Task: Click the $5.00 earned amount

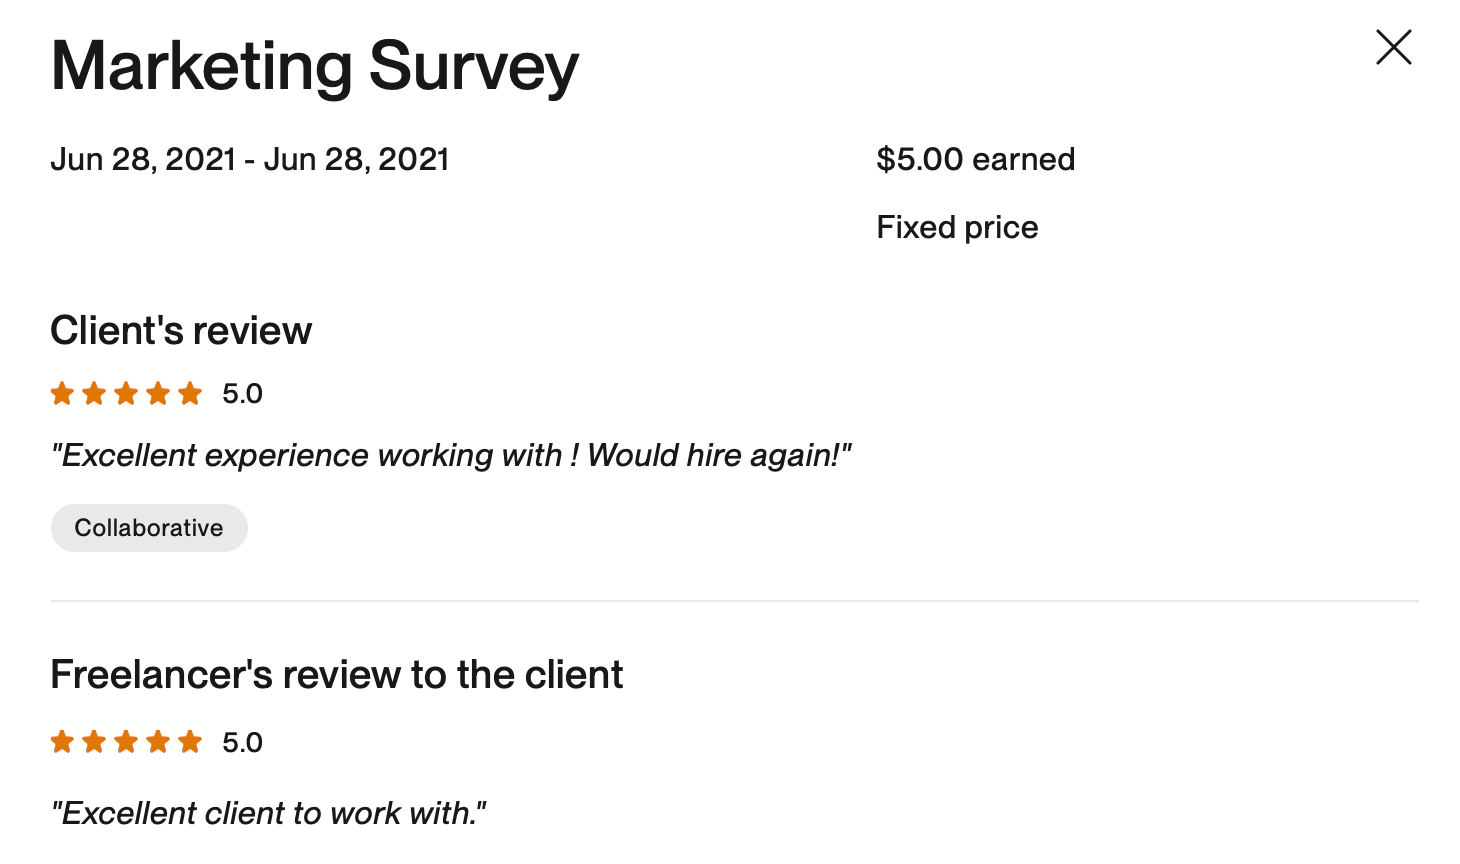Action: [975, 160]
